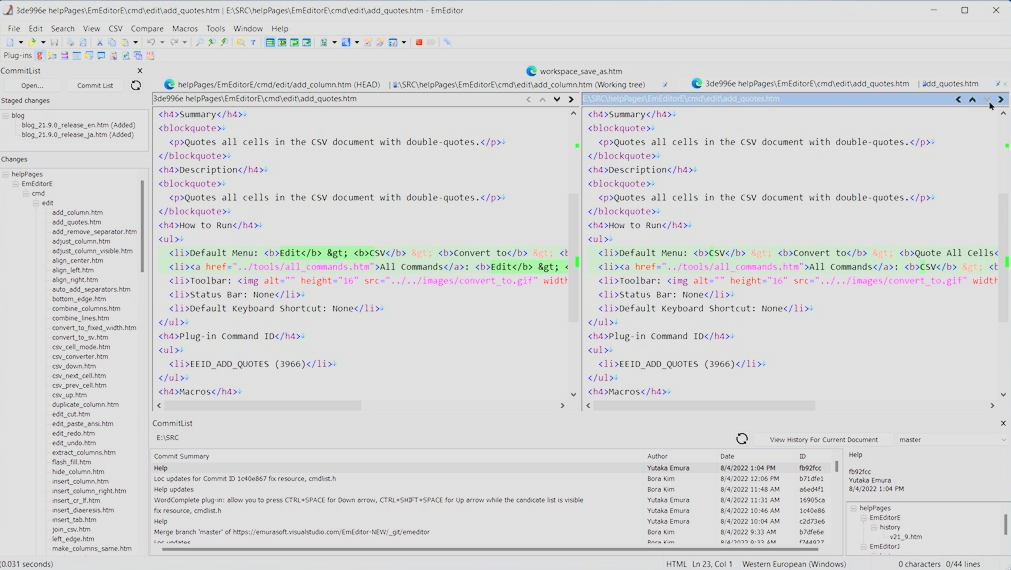Open the master branch dropdown
The image size is (1011, 570).
pyautogui.click(x=952, y=440)
